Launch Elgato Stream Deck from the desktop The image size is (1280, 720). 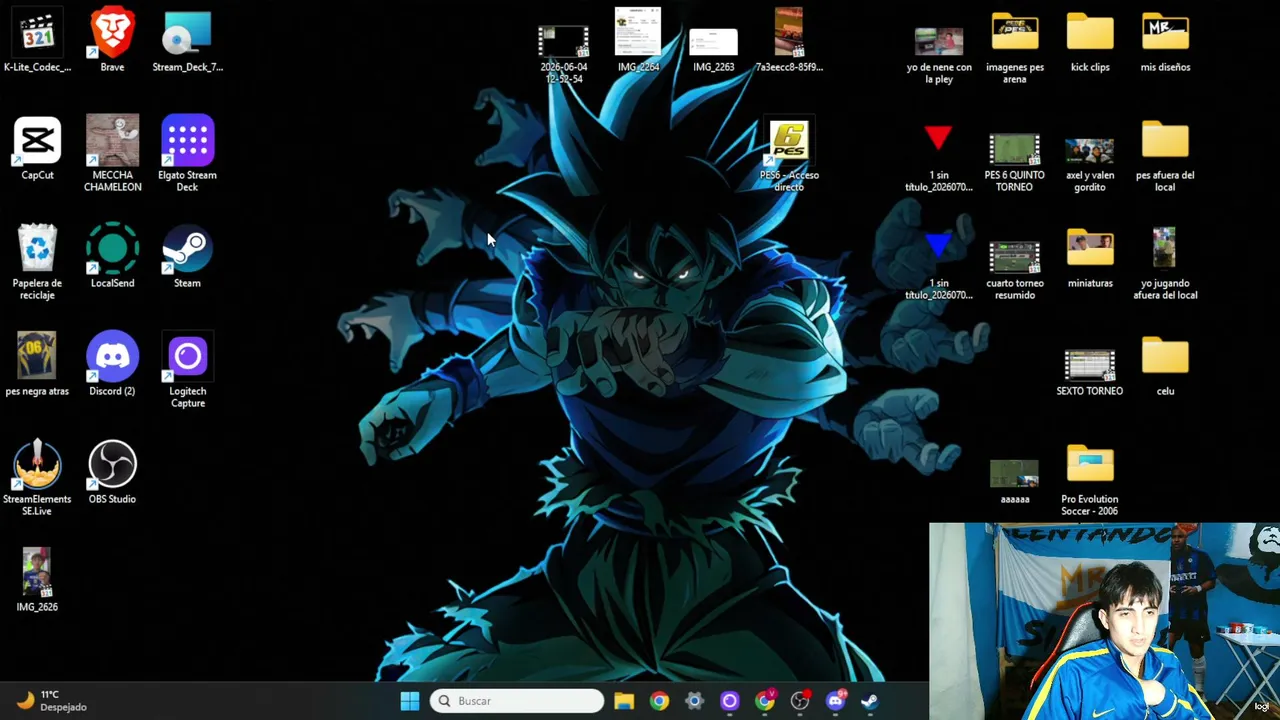pos(188,154)
